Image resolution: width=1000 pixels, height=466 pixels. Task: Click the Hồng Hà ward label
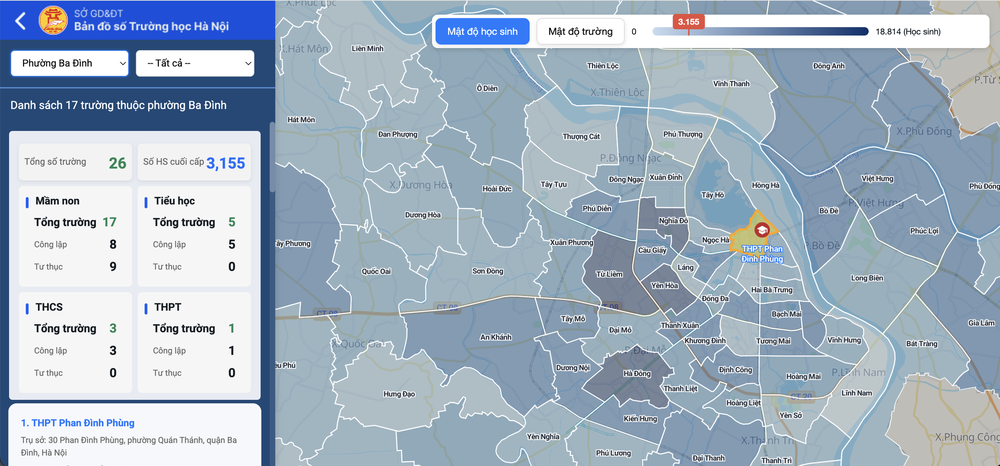coord(766,186)
